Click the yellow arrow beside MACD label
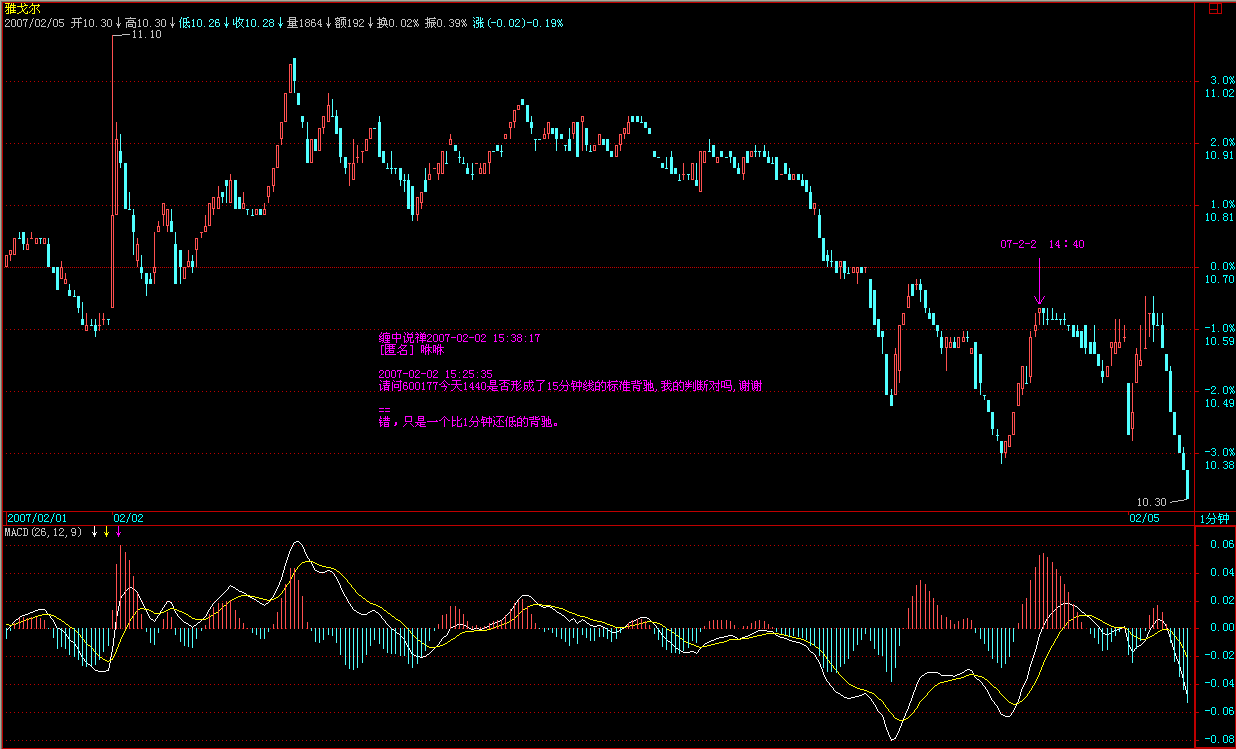Image resolution: width=1236 pixels, height=749 pixels. tap(107, 532)
